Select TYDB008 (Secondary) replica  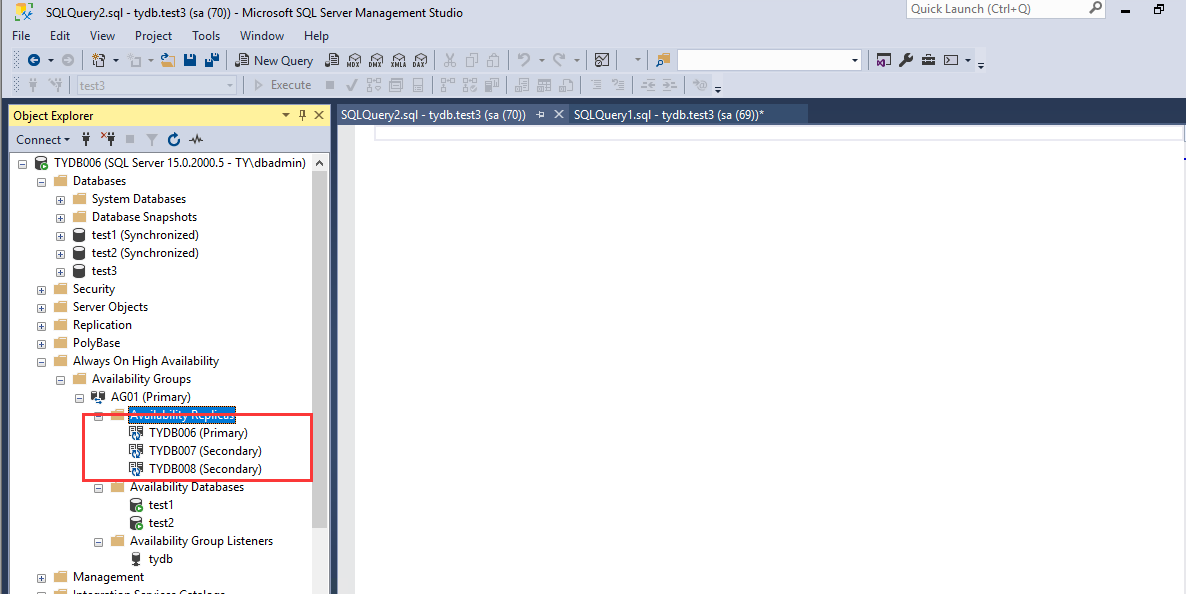[205, 469]
